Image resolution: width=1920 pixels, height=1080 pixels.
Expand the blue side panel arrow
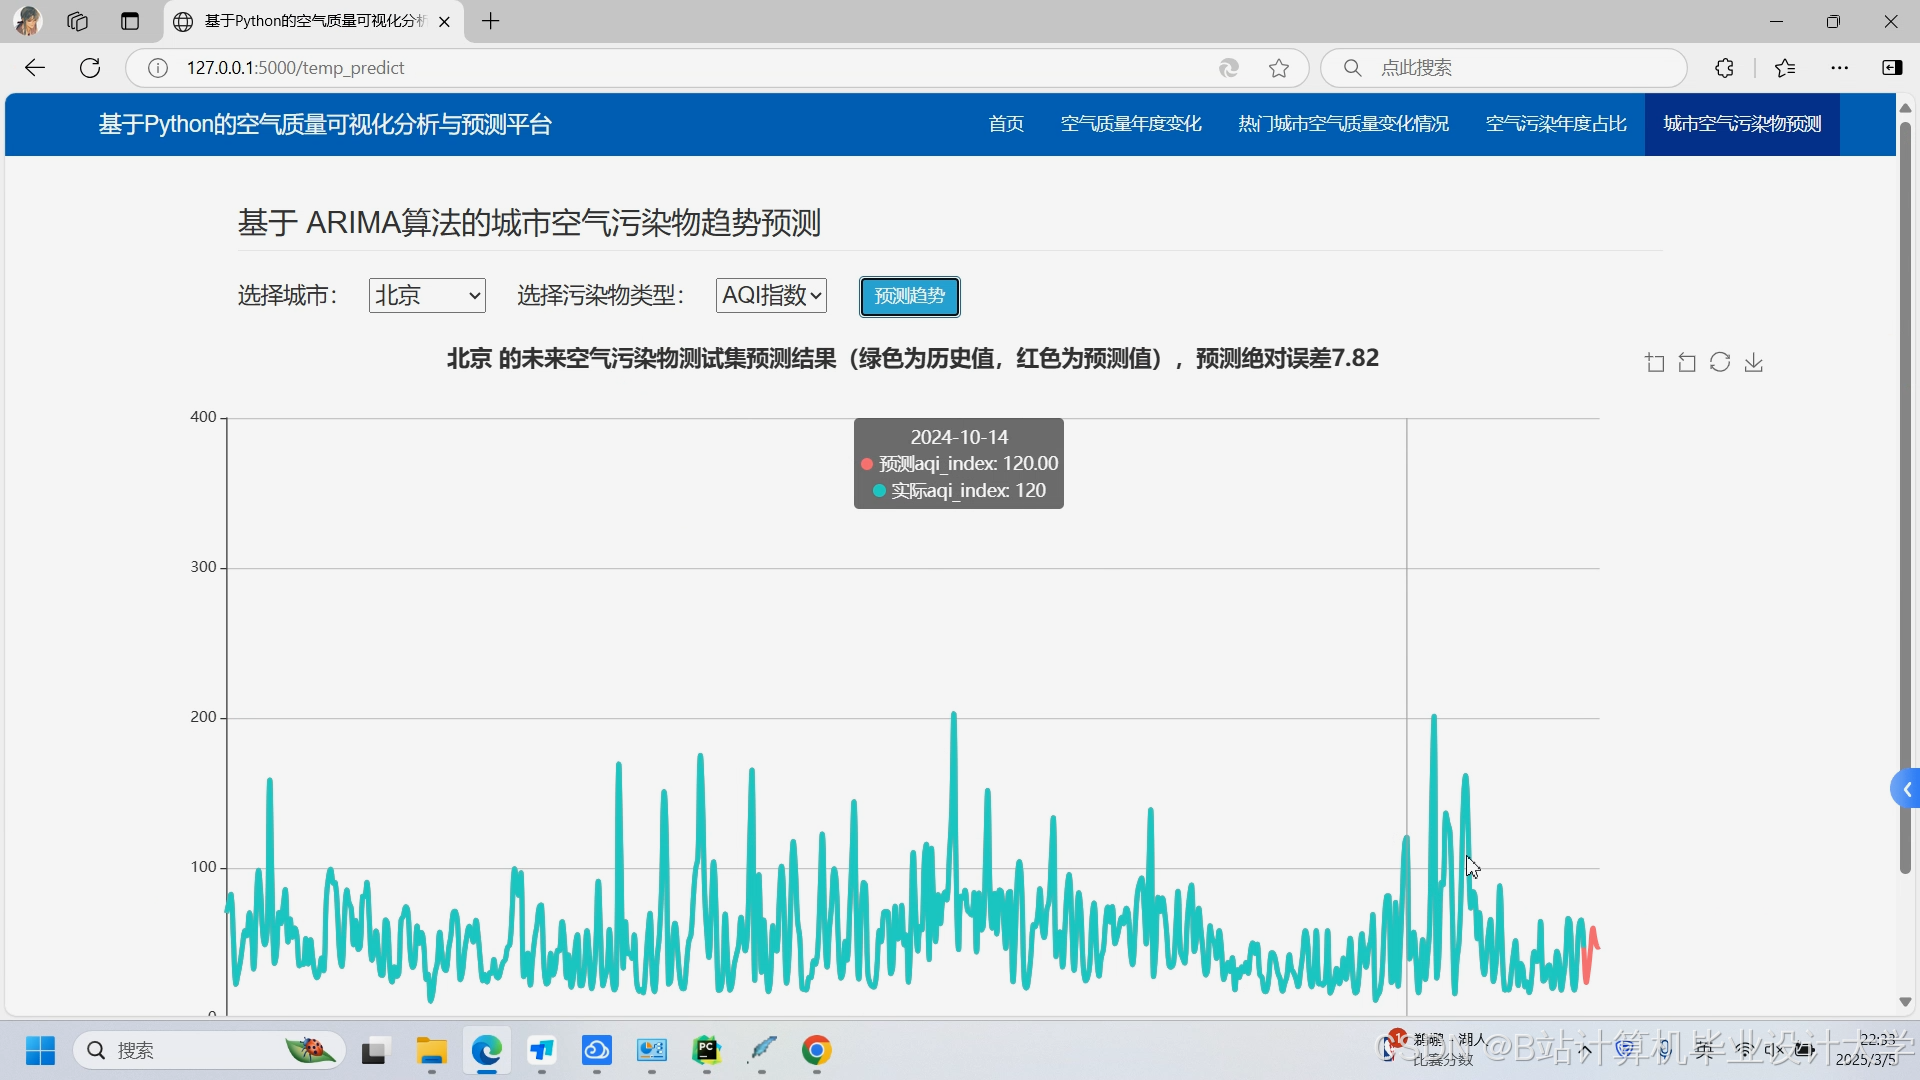pos(1906,789)
